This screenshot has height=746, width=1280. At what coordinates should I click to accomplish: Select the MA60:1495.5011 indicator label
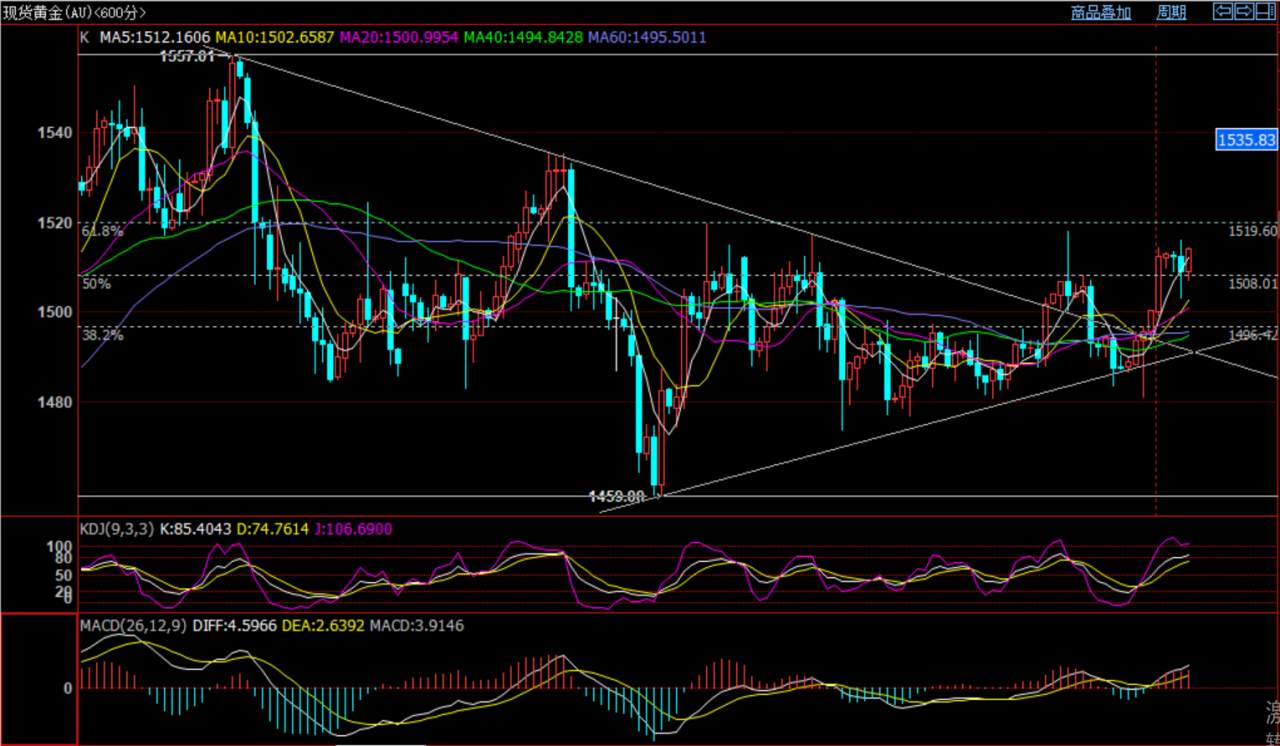pyautogui.click(x=648, y=38)
